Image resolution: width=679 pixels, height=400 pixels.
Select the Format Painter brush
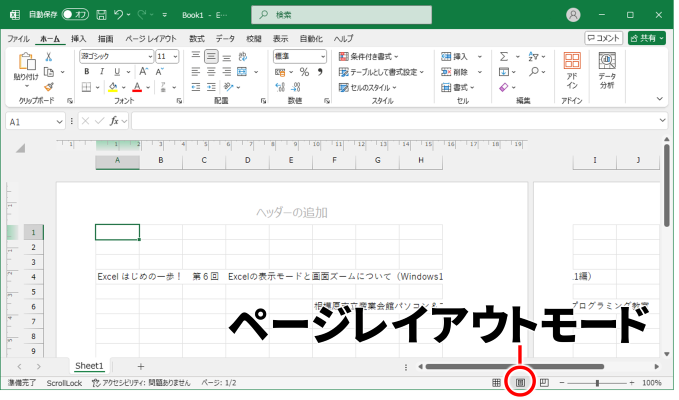coord(49,87)
